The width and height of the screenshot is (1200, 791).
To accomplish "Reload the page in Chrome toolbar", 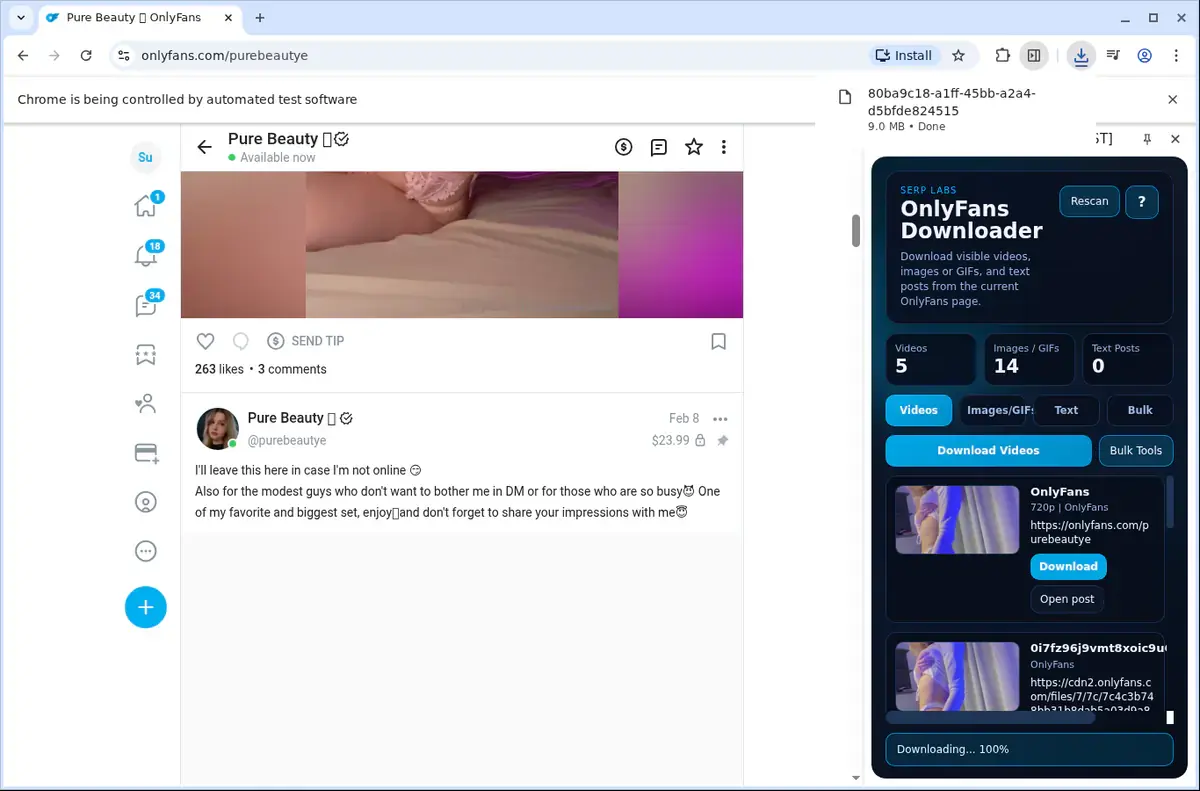I will click(x=86, y=56).
